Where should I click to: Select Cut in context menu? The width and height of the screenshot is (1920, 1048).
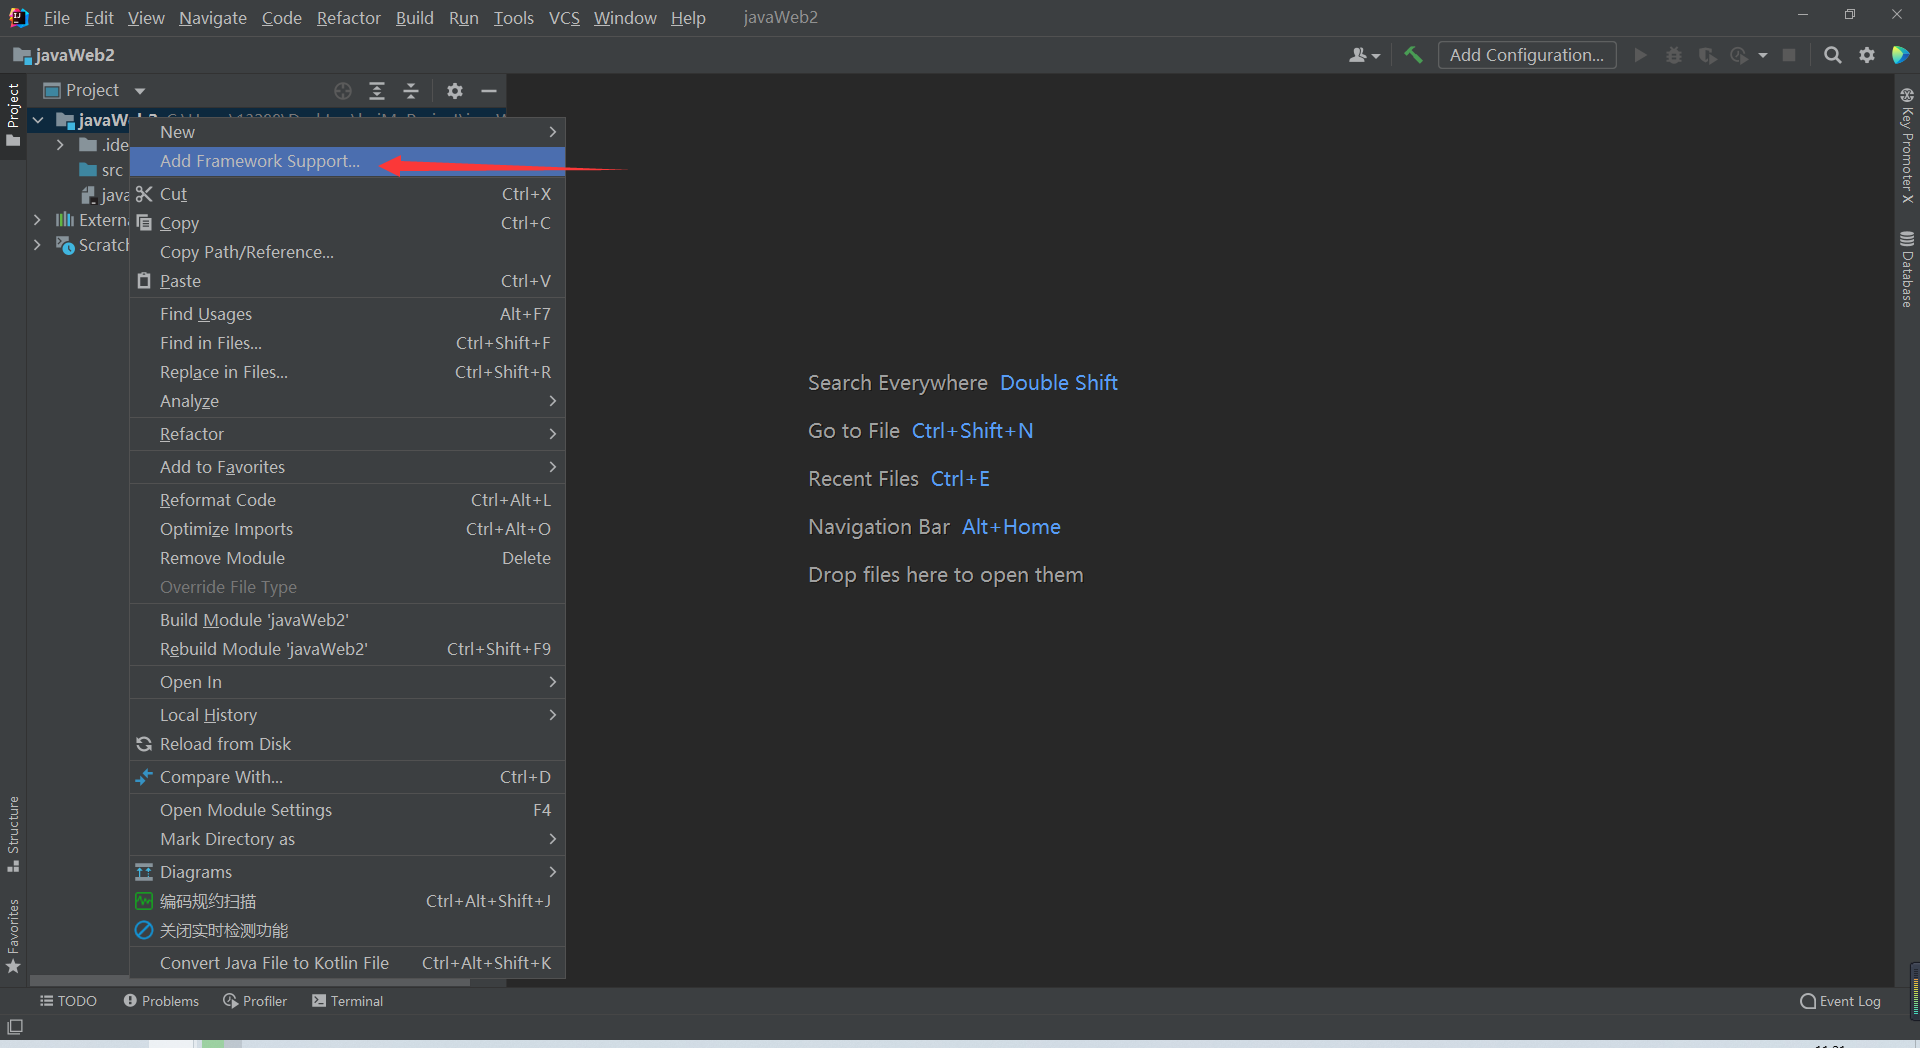[x=348, y=194]
